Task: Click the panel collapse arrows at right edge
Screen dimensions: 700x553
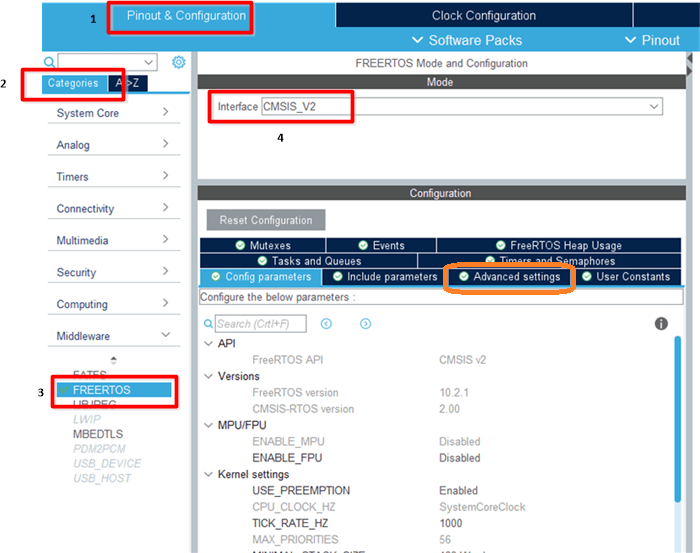Action: pos(690,65)
